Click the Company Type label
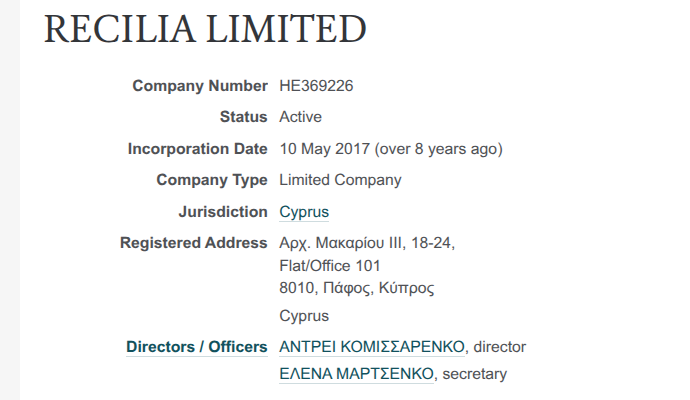 pos(211,180)
